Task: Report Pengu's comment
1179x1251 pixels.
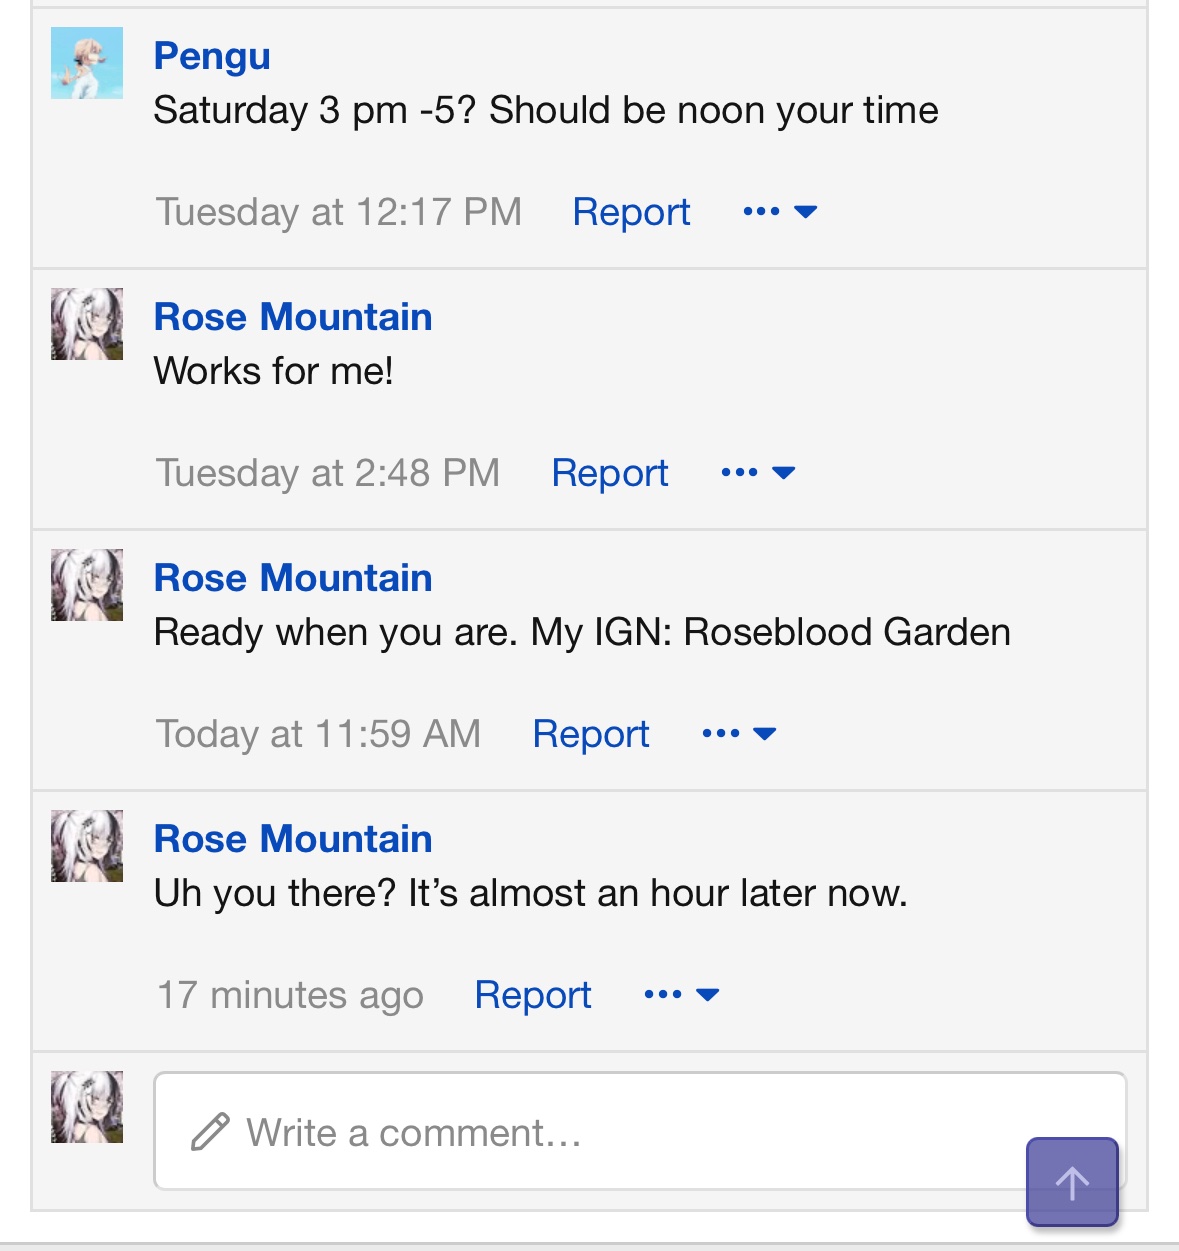Action: tap(631, 212)
